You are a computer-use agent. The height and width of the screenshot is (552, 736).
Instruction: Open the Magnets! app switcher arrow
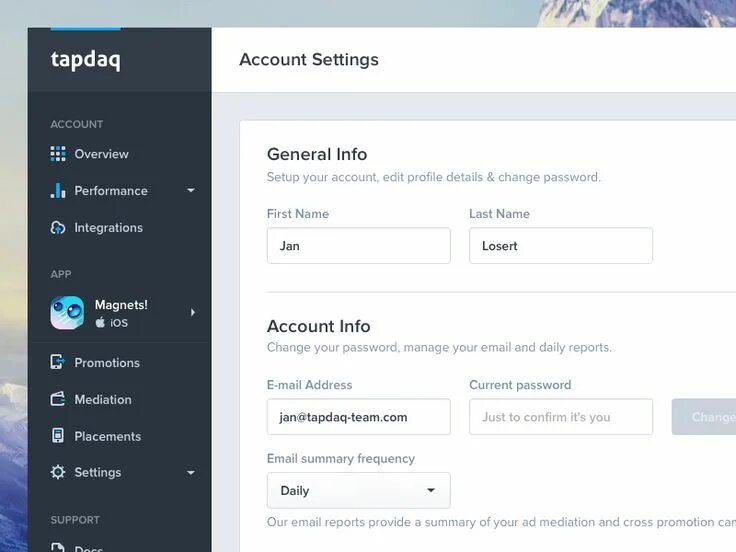(x=193, y=313)
